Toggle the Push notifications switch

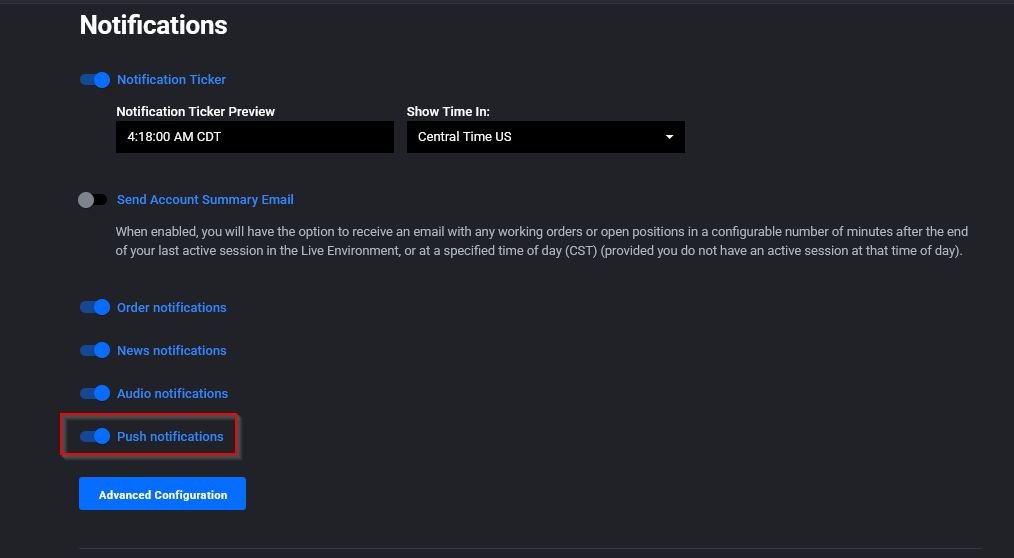tap(94, 436)
